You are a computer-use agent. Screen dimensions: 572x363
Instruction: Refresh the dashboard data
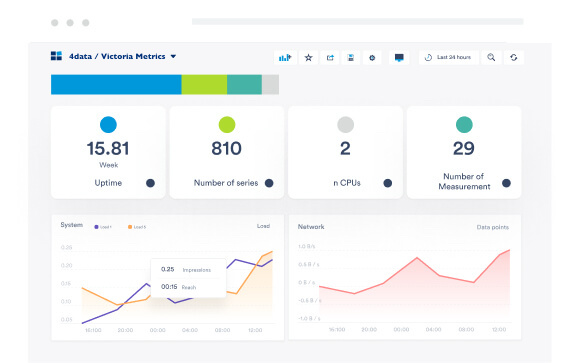tap(514, 58)
